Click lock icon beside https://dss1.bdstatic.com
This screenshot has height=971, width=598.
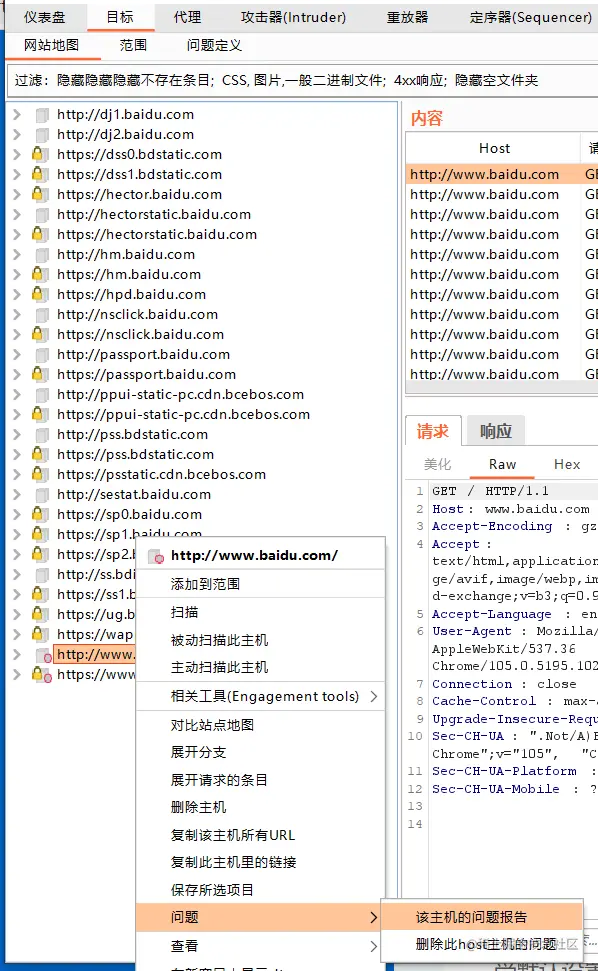(39, 174)
